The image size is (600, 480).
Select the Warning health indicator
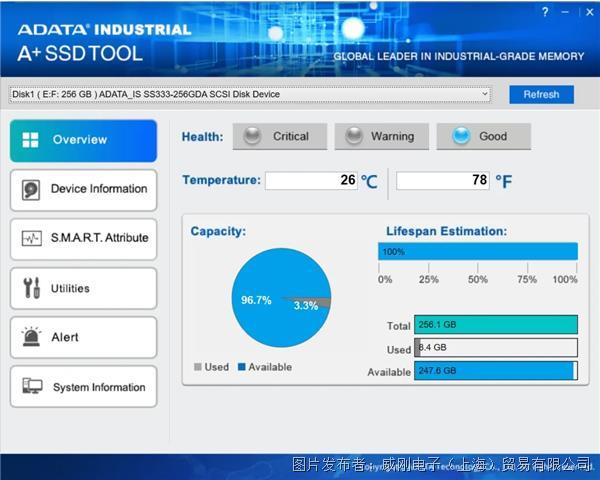pos(381,136)
